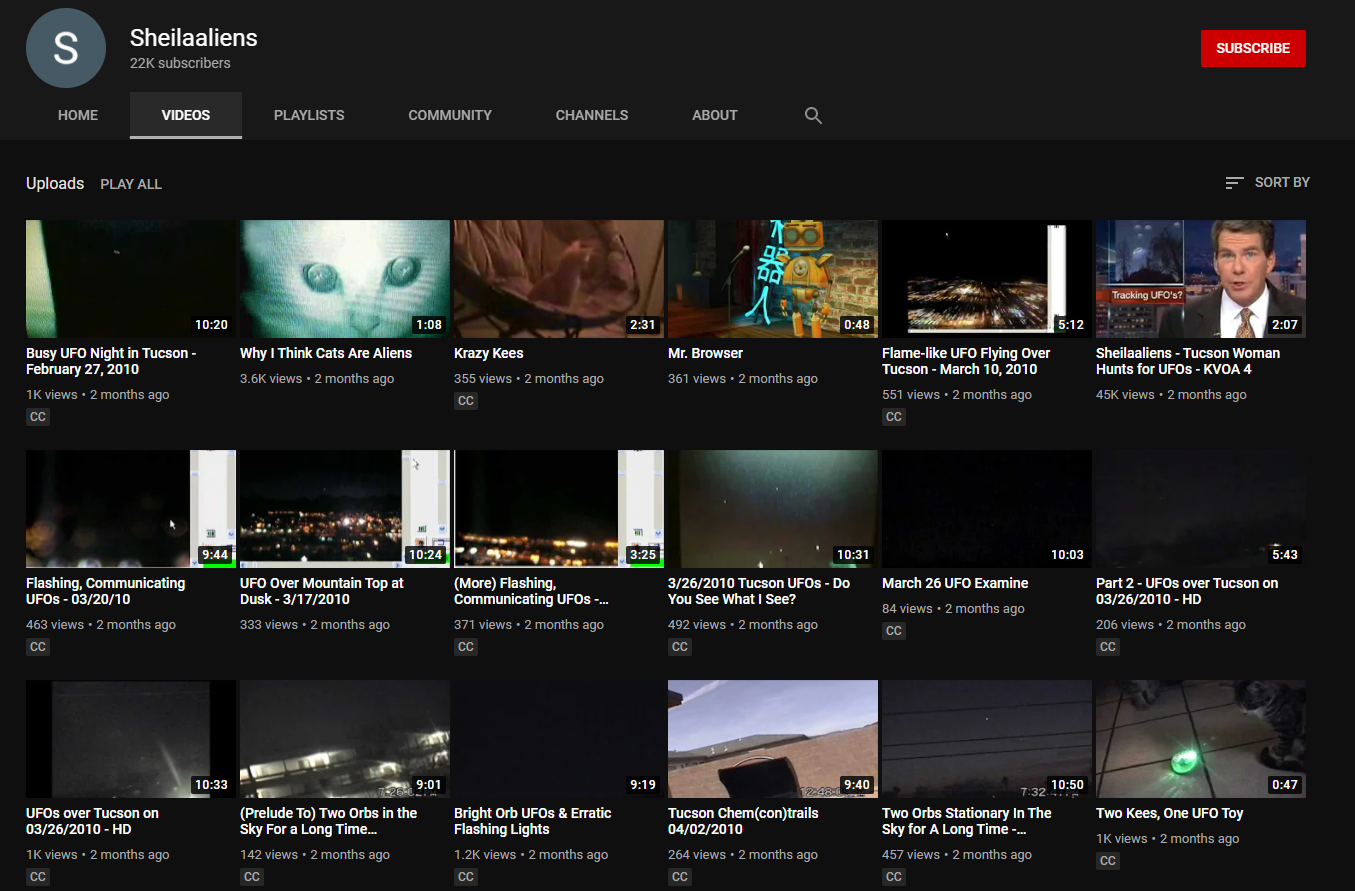Open March 26 UFO Examine title
1355x891 pixels.
click(955, 583)
